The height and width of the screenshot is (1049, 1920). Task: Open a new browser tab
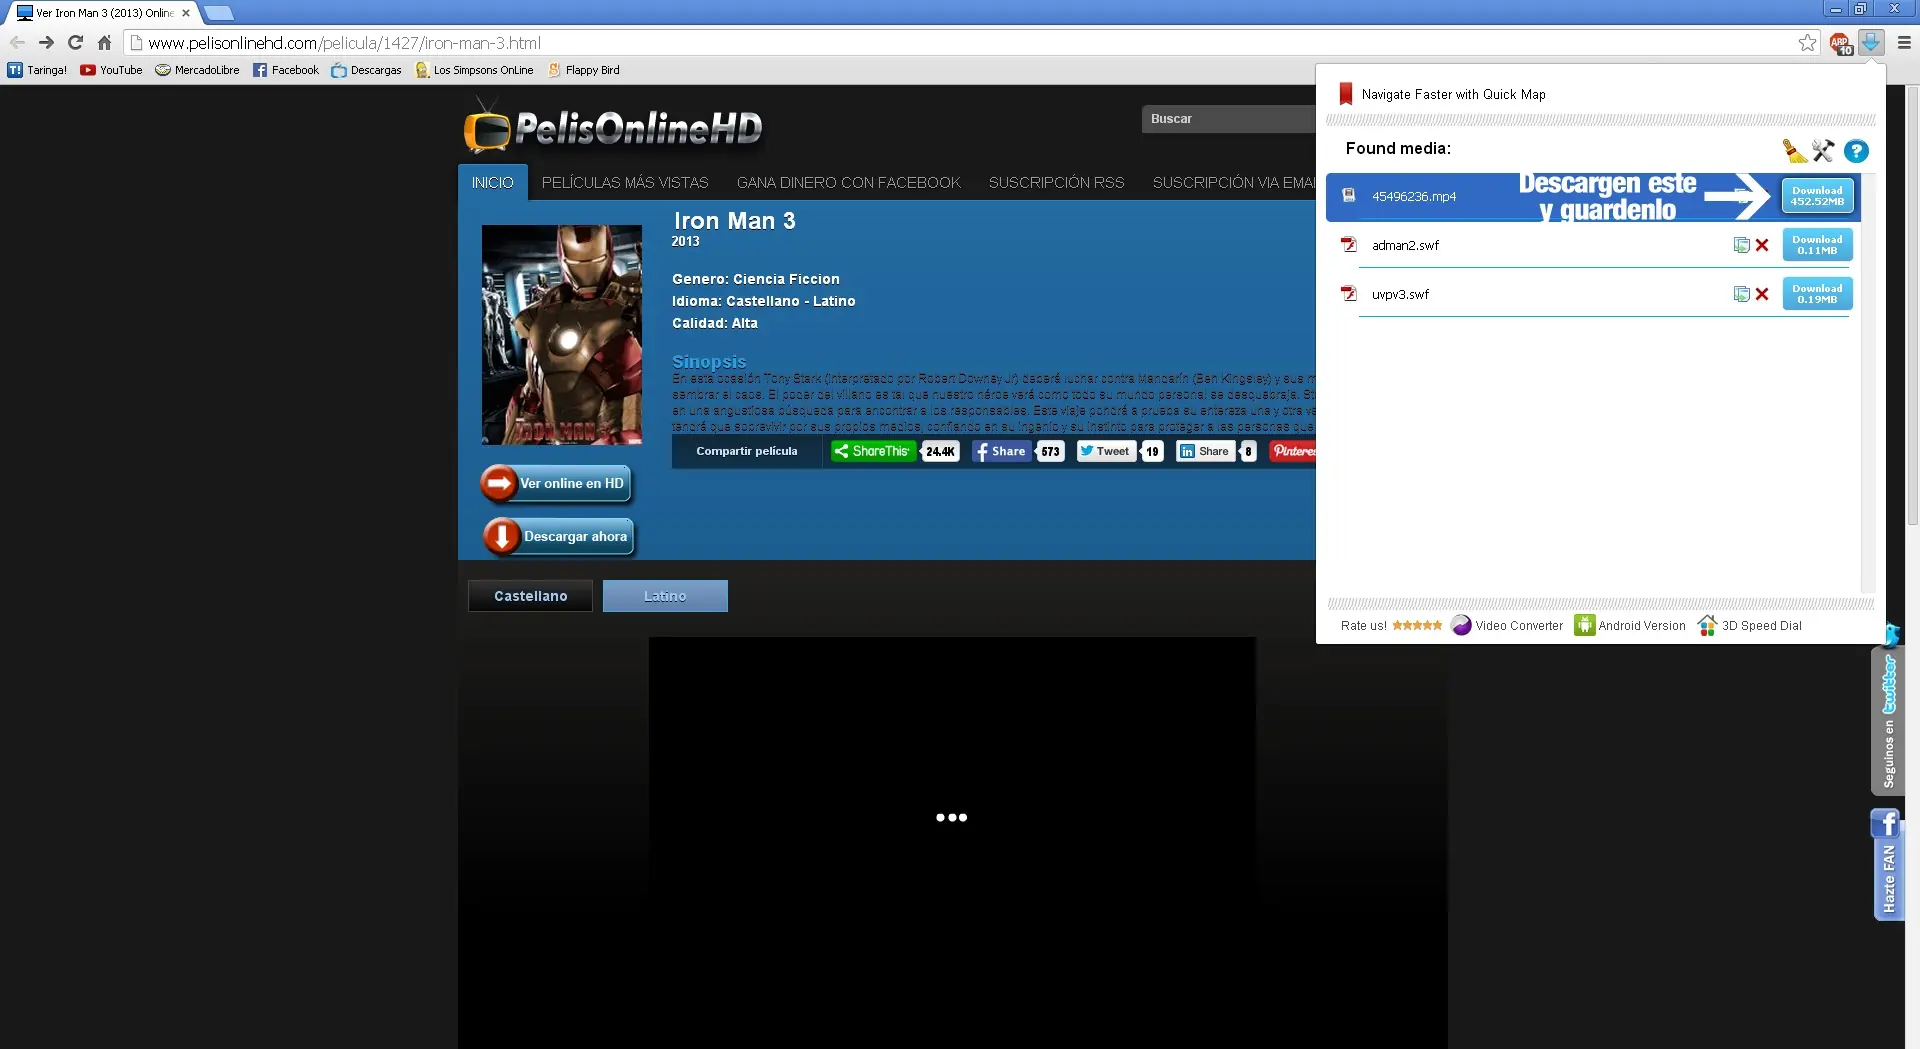coord(218,13)
